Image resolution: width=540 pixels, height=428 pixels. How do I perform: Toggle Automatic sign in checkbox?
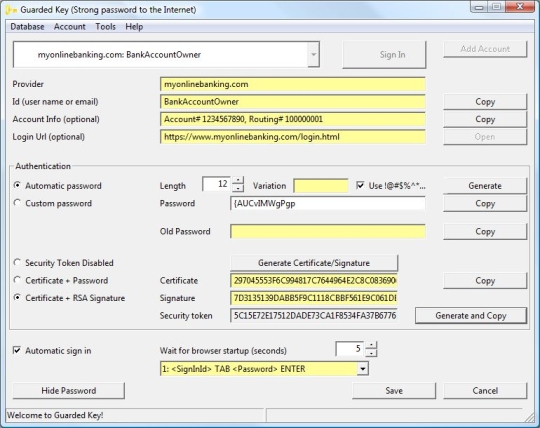pos(17,351)
